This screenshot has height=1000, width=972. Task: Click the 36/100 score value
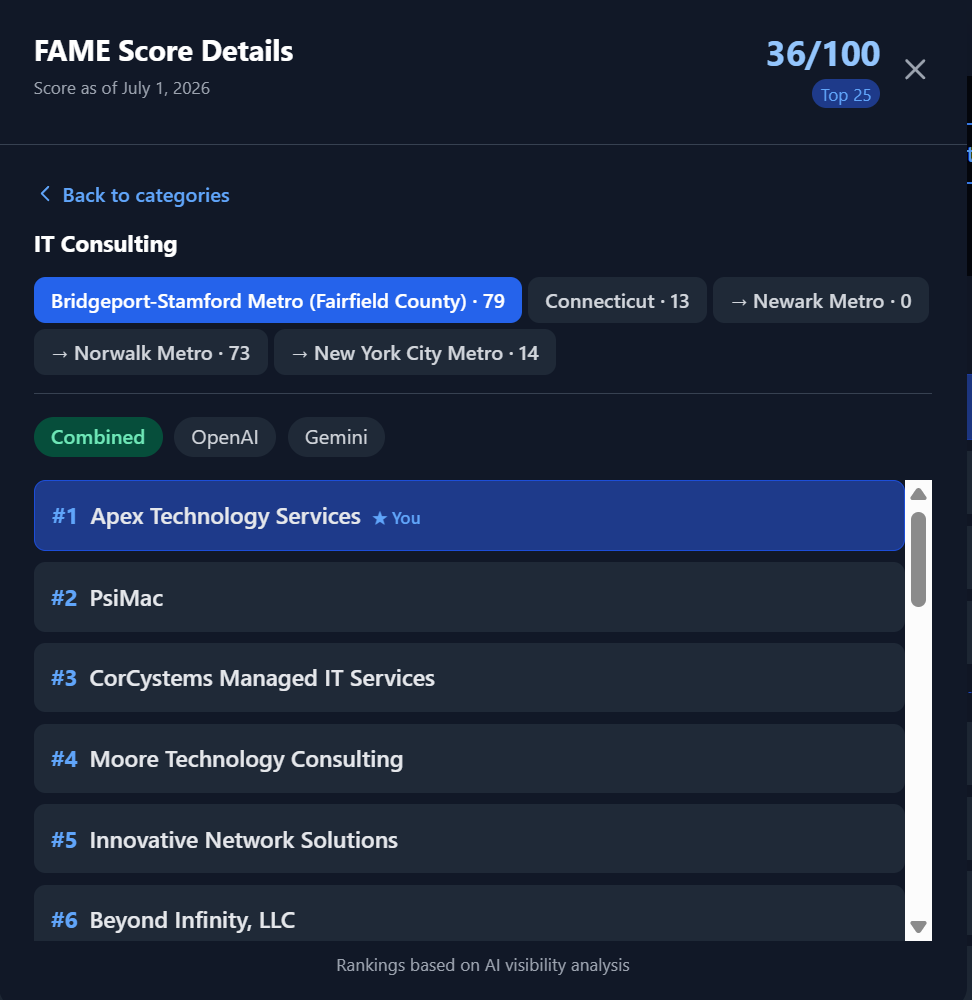tap(823, 54)
